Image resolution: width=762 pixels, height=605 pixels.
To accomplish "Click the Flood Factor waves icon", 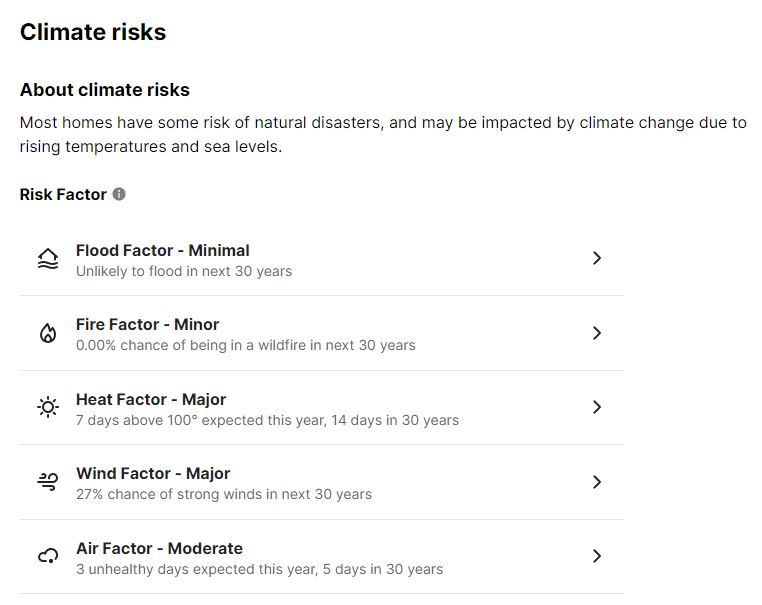I will click(x=48, y=259).
